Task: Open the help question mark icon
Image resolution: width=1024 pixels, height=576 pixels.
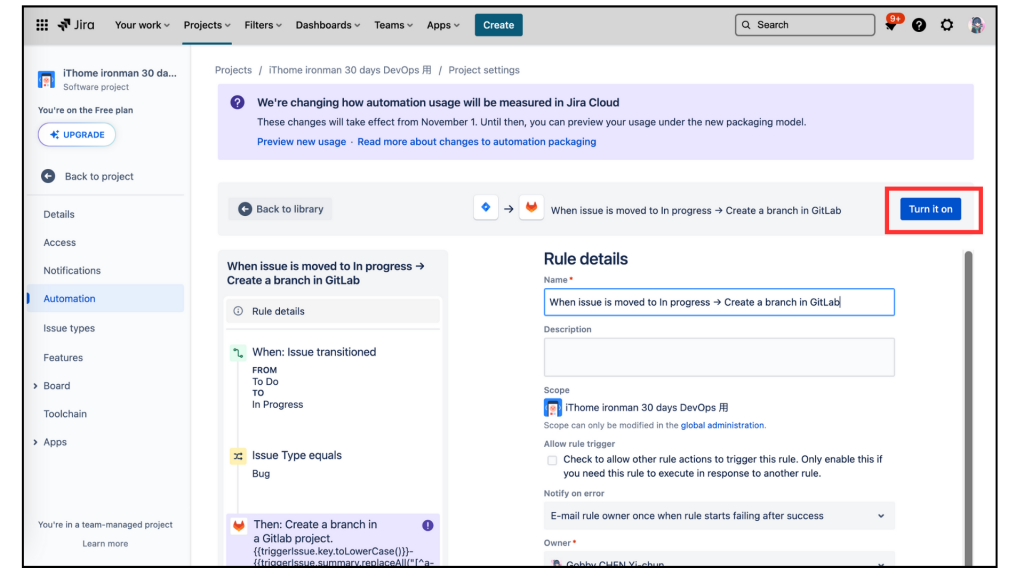Action: [x=919, y=25]
